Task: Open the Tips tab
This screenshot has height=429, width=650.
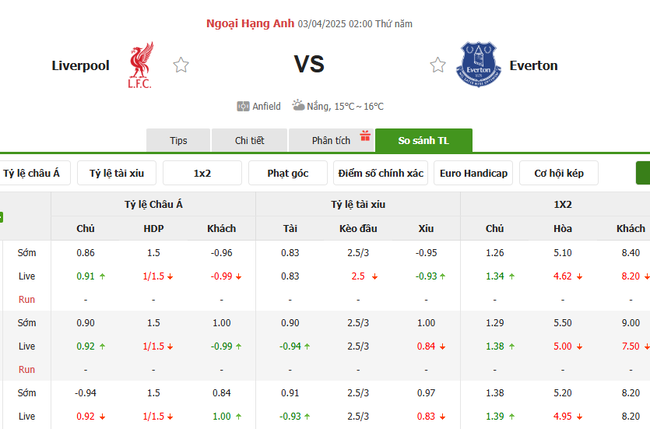Action: [x=179, y=141]
